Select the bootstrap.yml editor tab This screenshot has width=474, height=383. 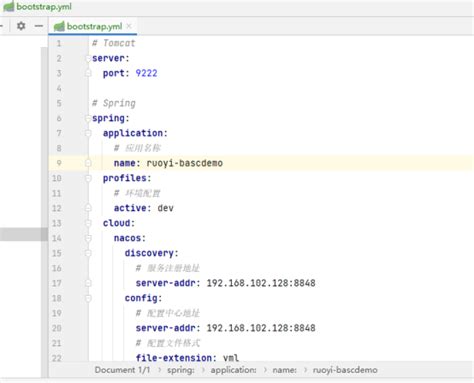click(x=93, y=26)
